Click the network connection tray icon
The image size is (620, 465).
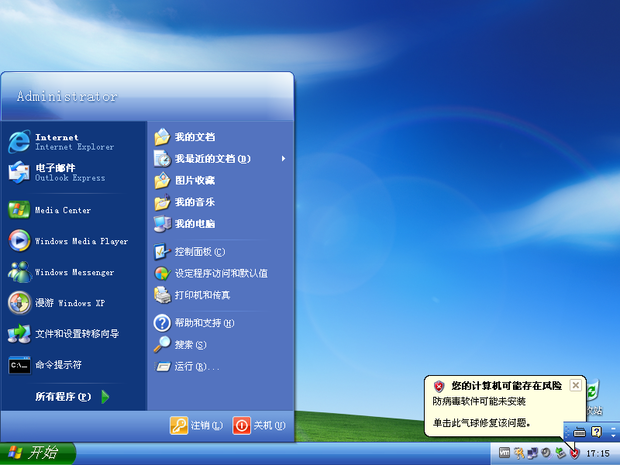532,453
